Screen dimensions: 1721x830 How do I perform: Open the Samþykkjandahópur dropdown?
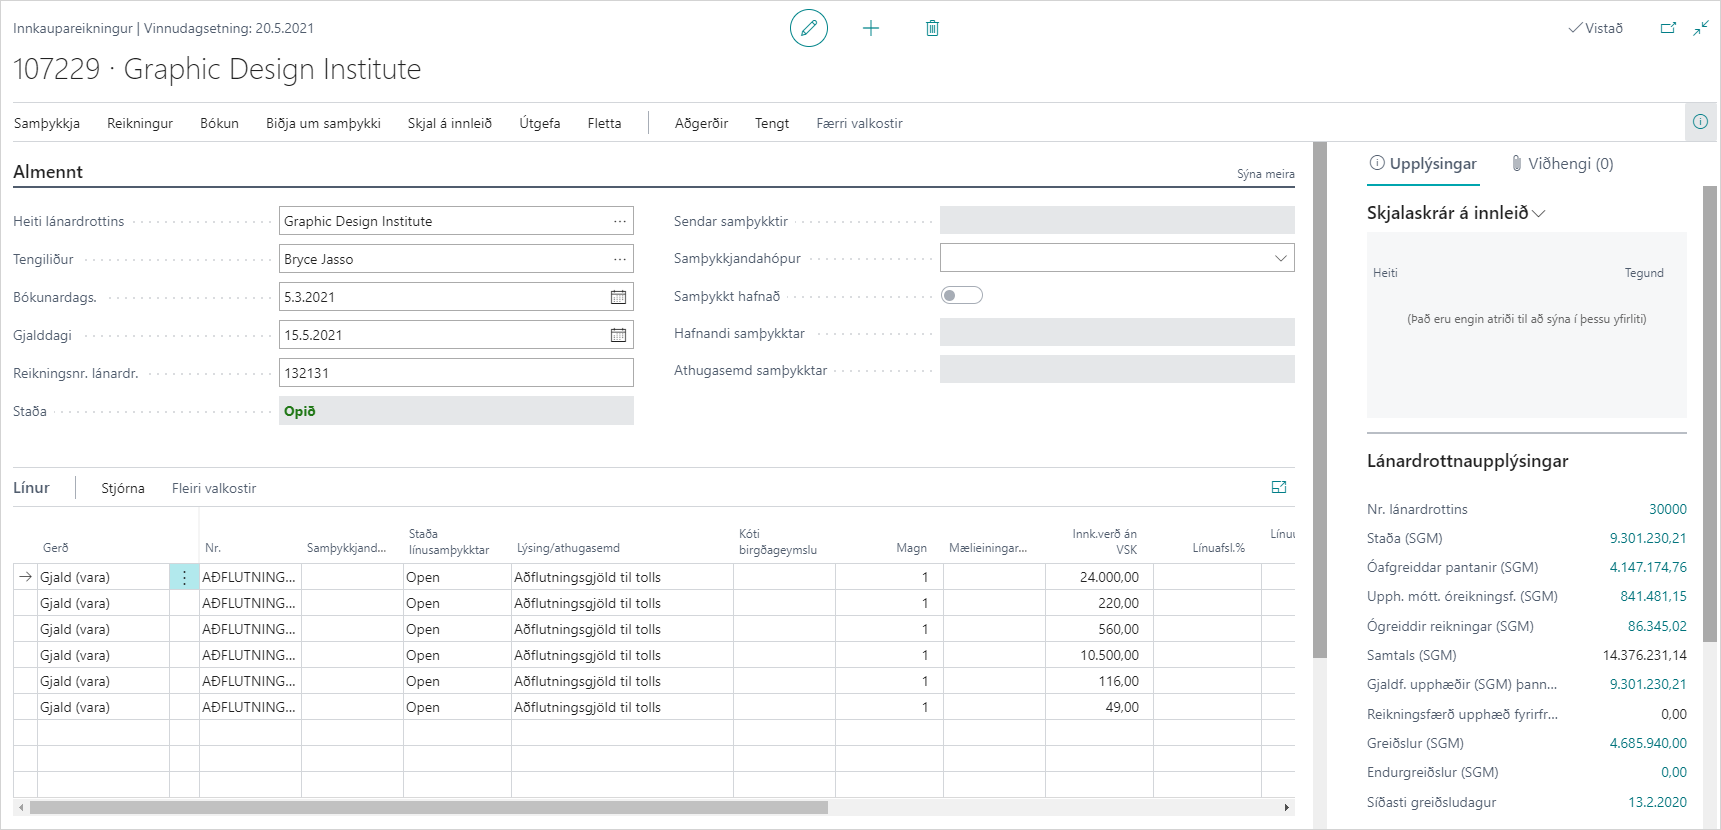[x=1280, y=258]
